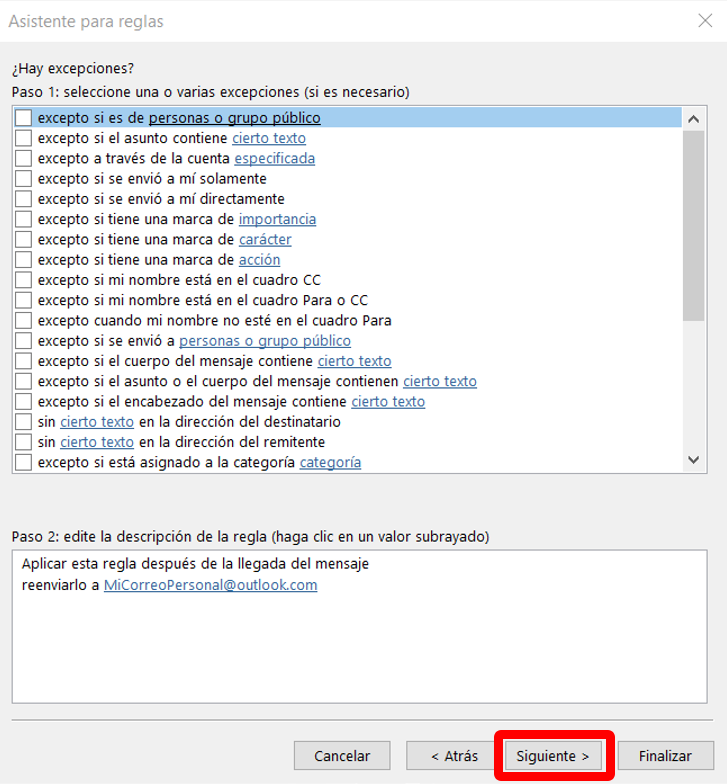Check 'excepto cuando mi nombre no esté en el cuadro Para'
The height and width of the screenshot is (784, 727).
[x=24, y=321]
